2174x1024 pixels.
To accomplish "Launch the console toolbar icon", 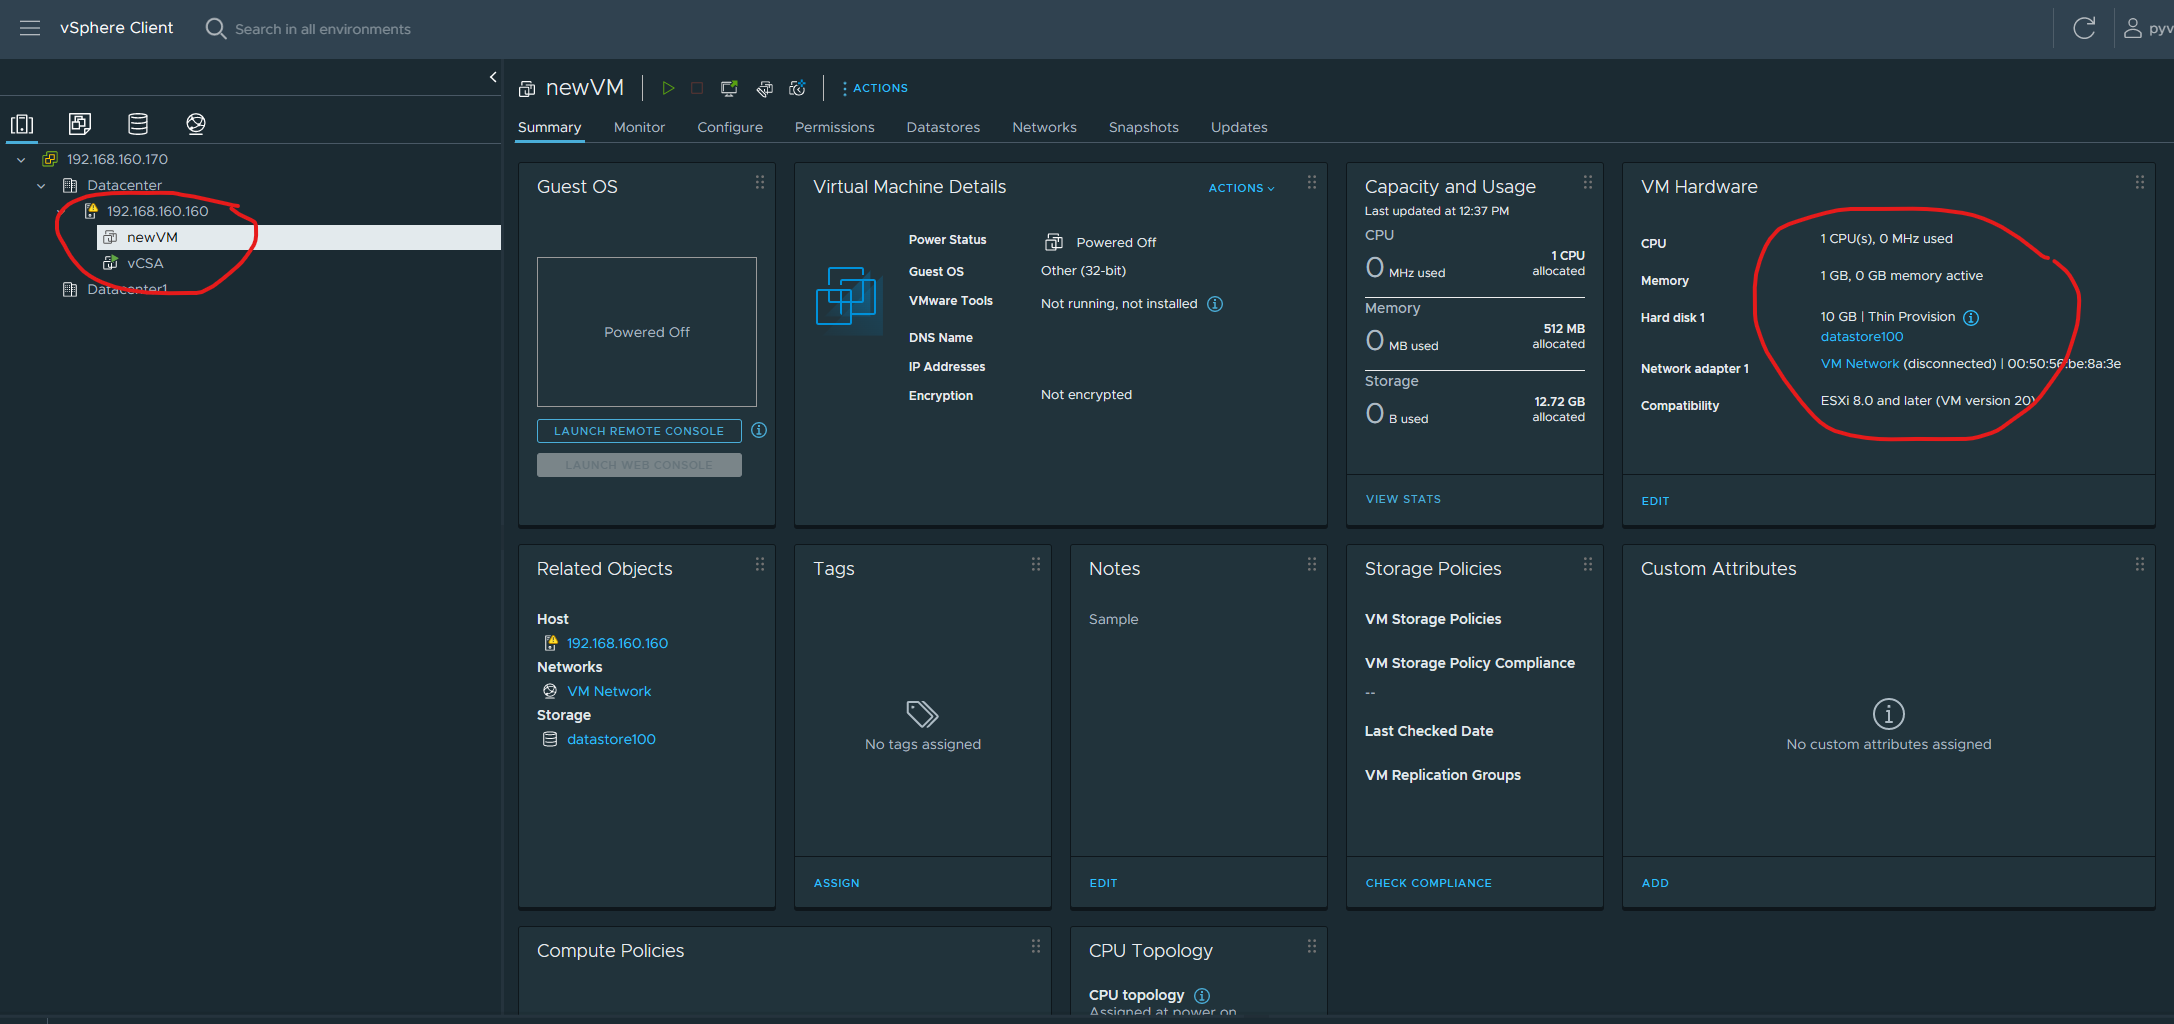I will [729, 88].
